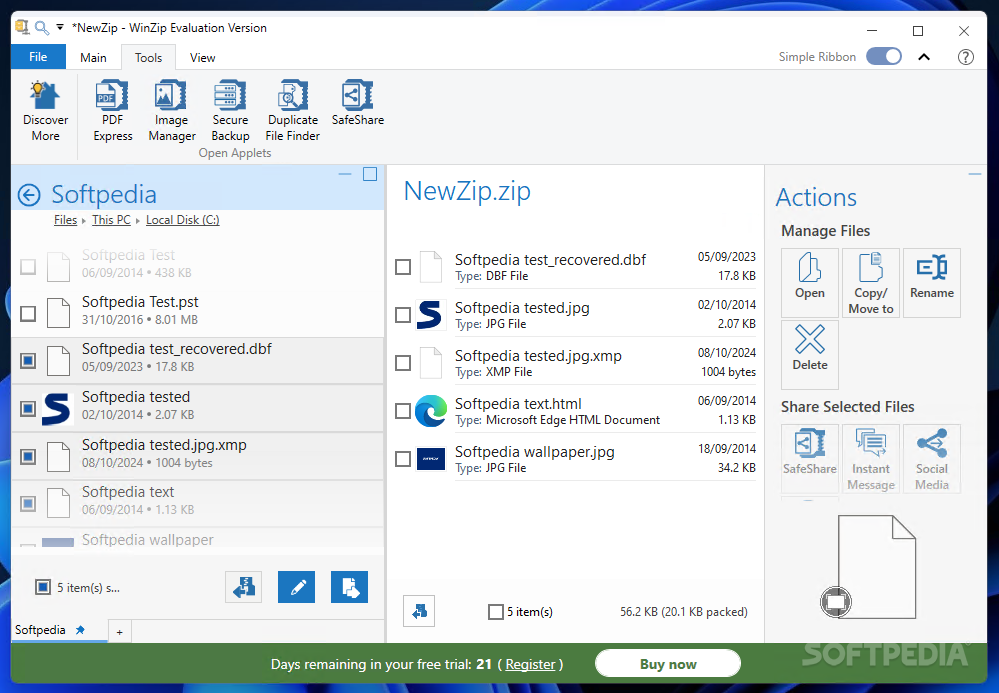
Task: Click the pin icon on Softpedia tab
Action: tap(80, 630)
